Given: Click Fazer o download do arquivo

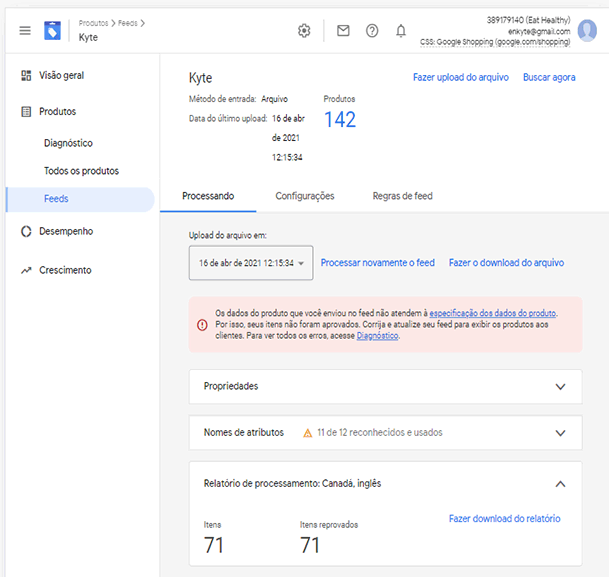Looking at the screenshot, I should click(506, 263).
